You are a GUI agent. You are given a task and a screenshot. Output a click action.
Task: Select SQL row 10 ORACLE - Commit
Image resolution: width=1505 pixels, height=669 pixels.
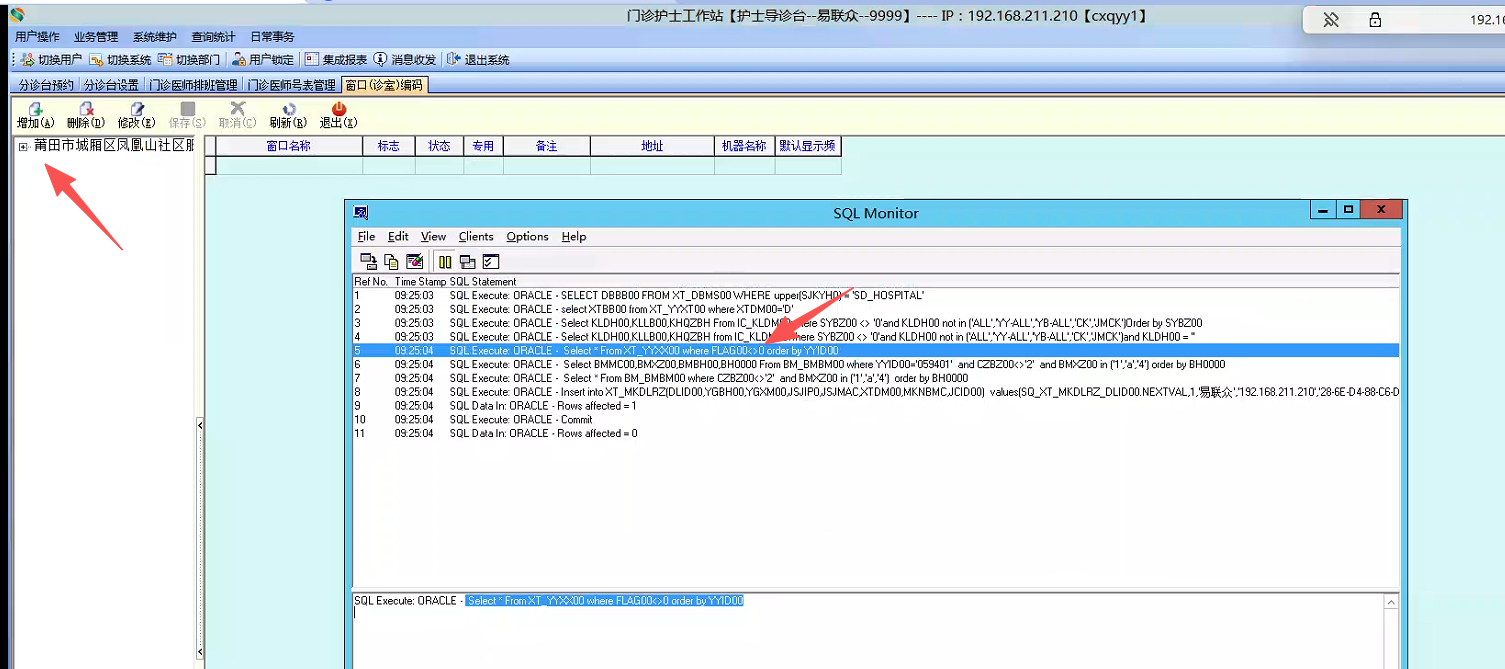[876, 420]
